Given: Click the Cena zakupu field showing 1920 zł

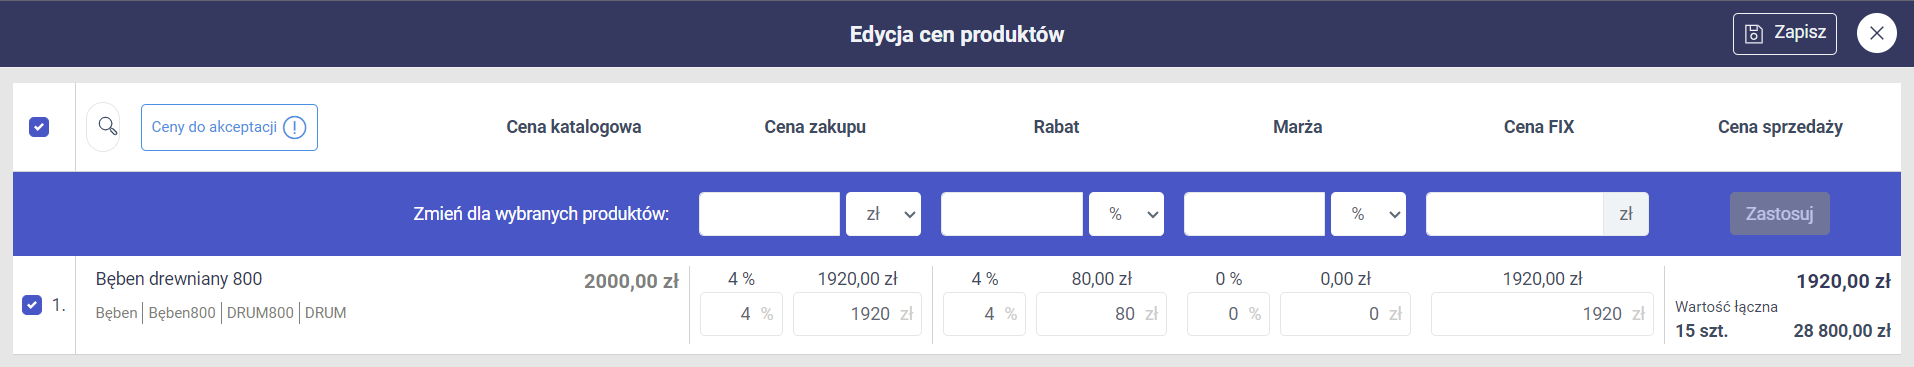Looking at the screenshot, I should tap(857, 314).
